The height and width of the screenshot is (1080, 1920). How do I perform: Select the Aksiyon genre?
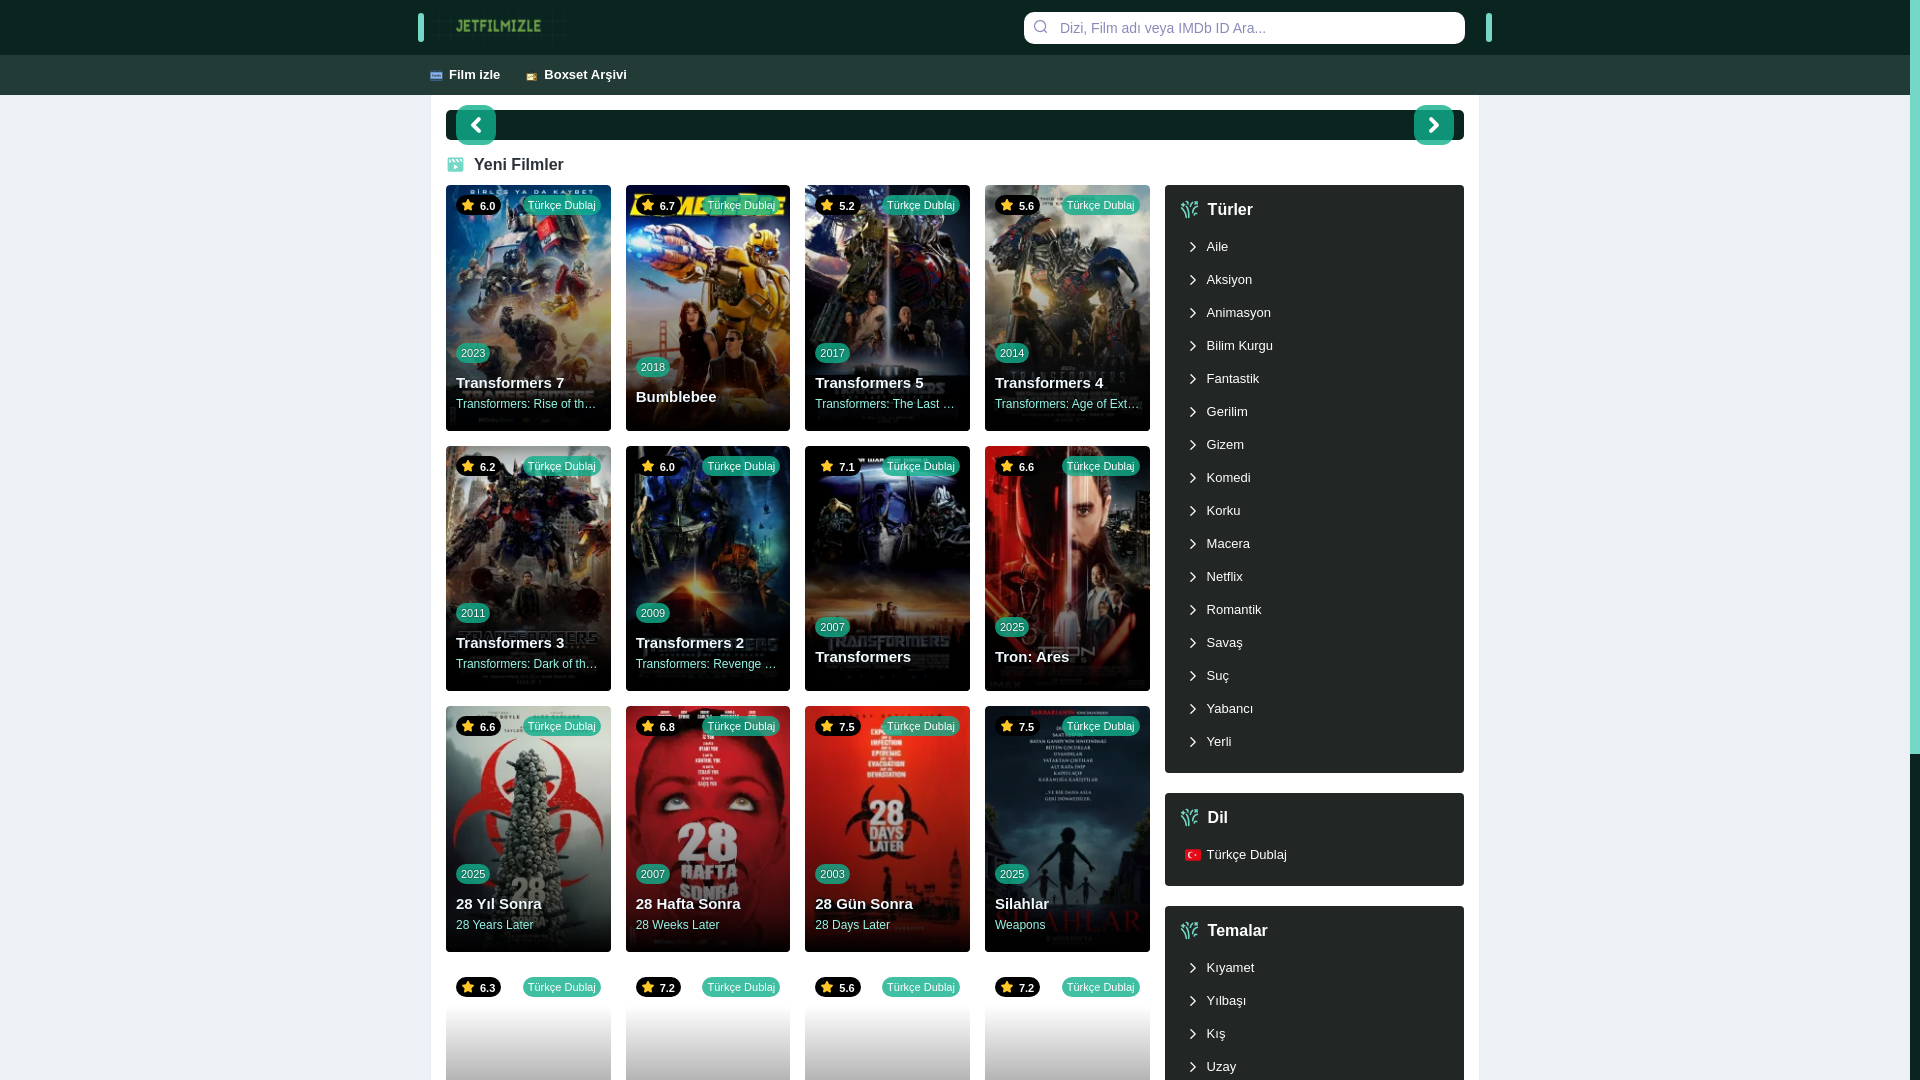[1229, 280]
